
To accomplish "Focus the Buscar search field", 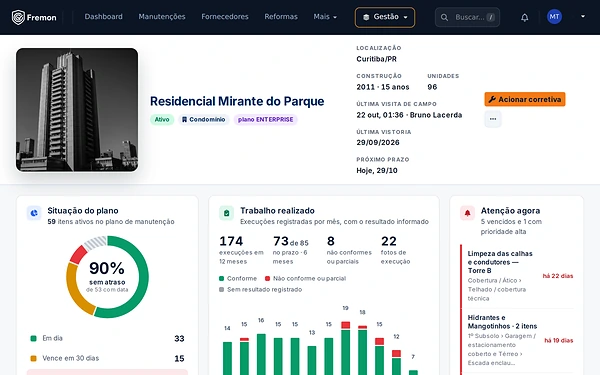I will [x=467, y=17].
